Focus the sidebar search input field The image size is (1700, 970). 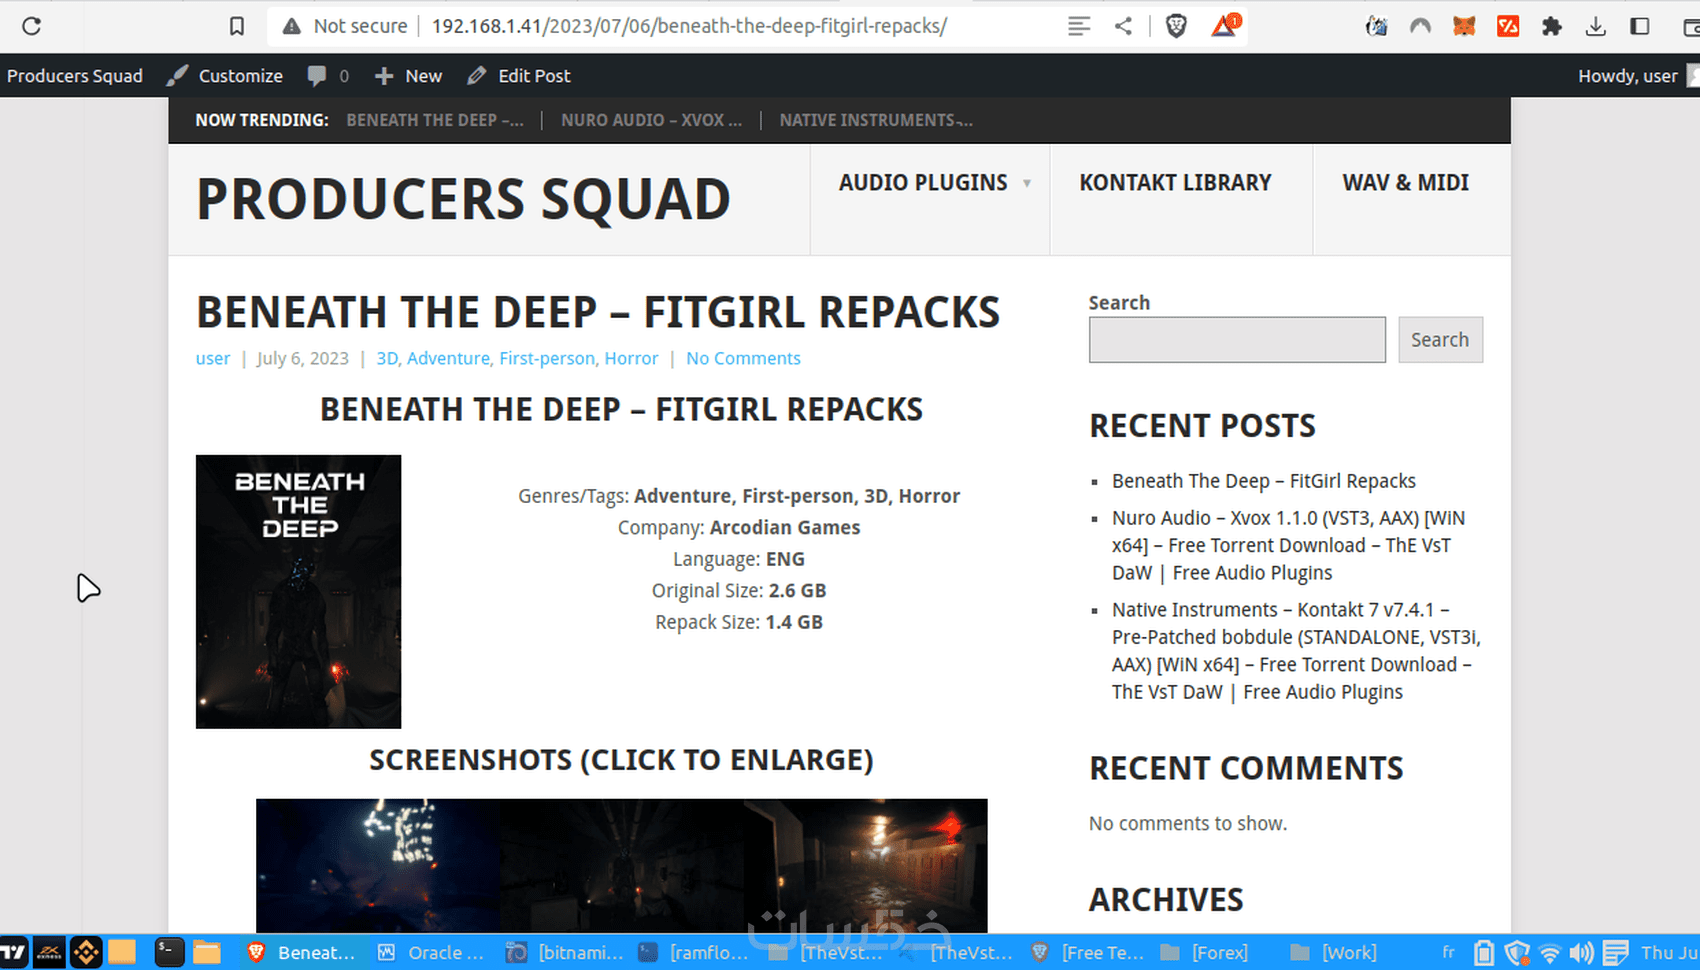coord(1237,340)
